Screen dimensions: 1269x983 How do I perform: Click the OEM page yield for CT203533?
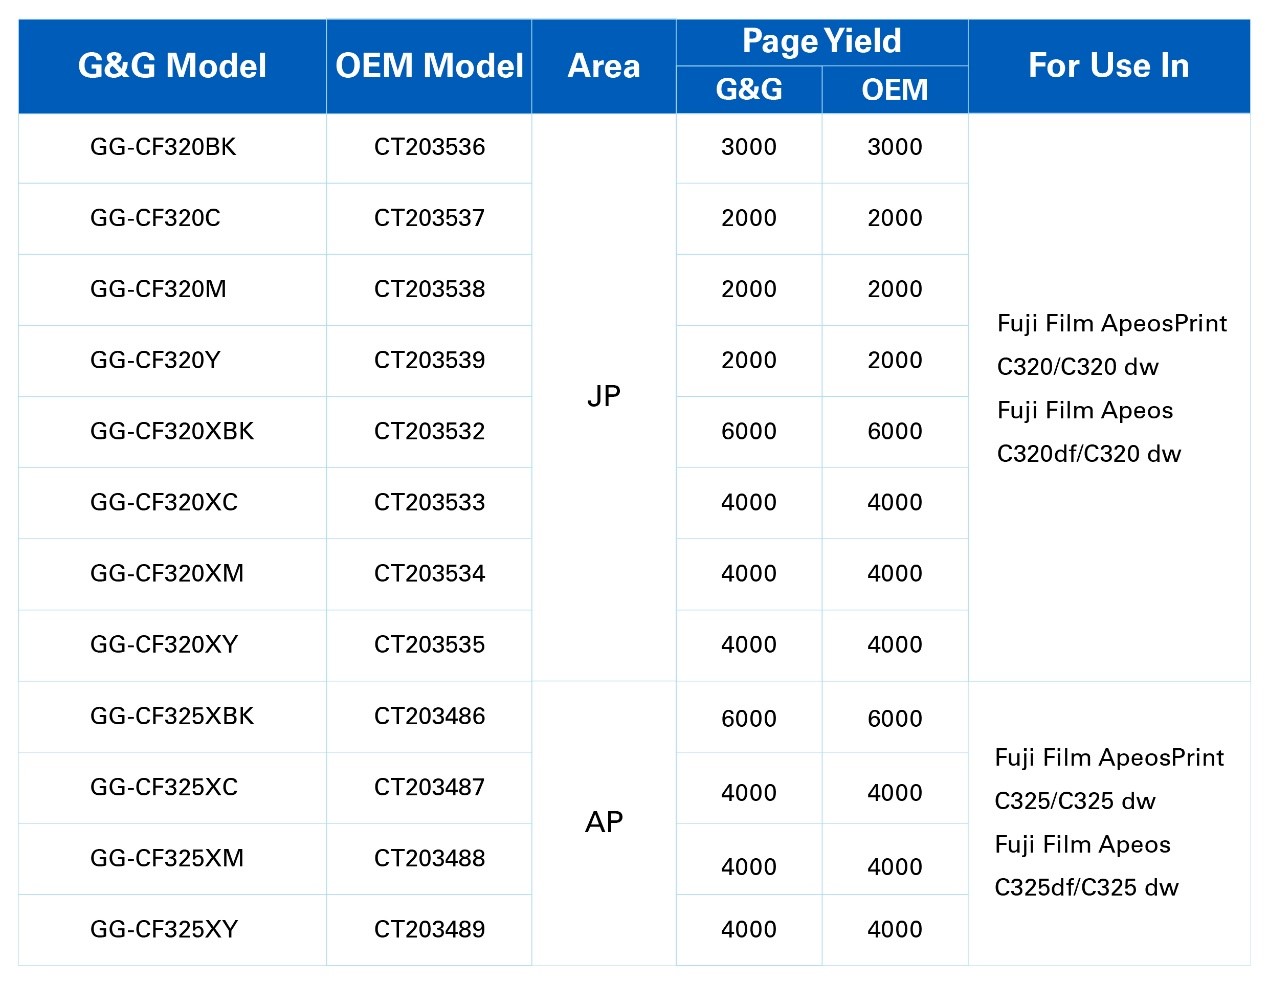click(895, 502)
